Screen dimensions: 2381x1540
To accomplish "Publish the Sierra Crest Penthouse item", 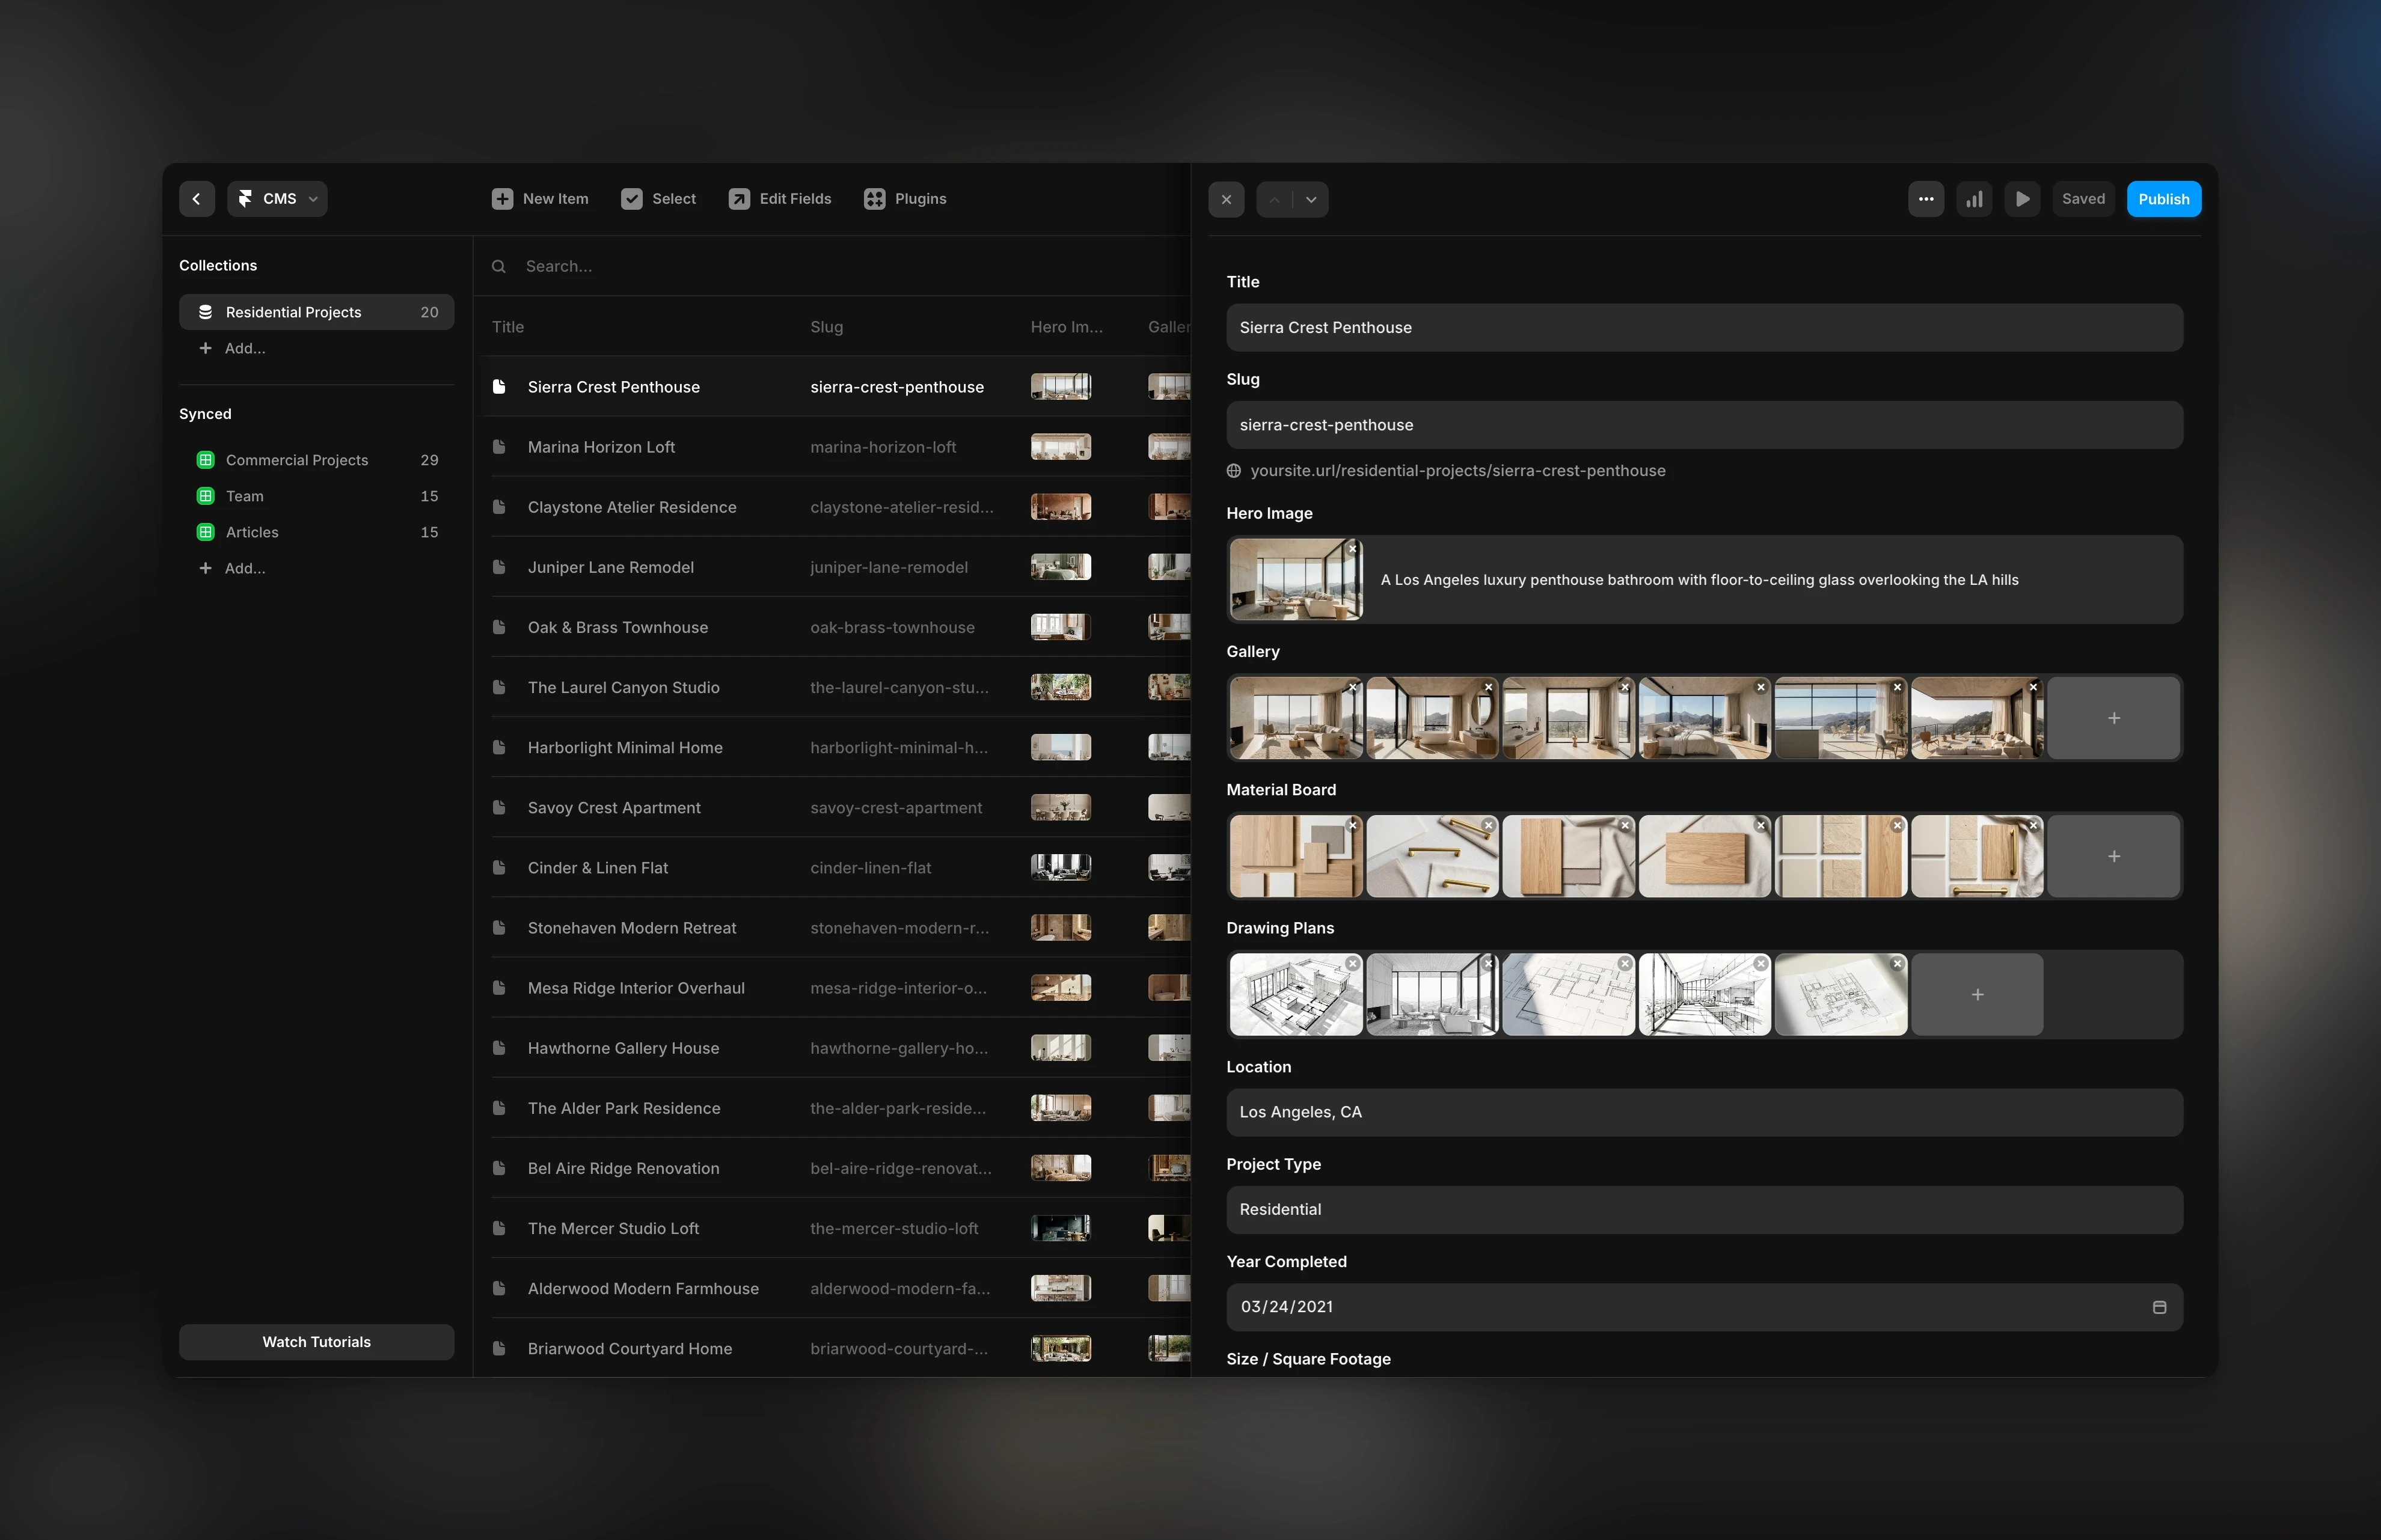I will tap(2163, 198).
